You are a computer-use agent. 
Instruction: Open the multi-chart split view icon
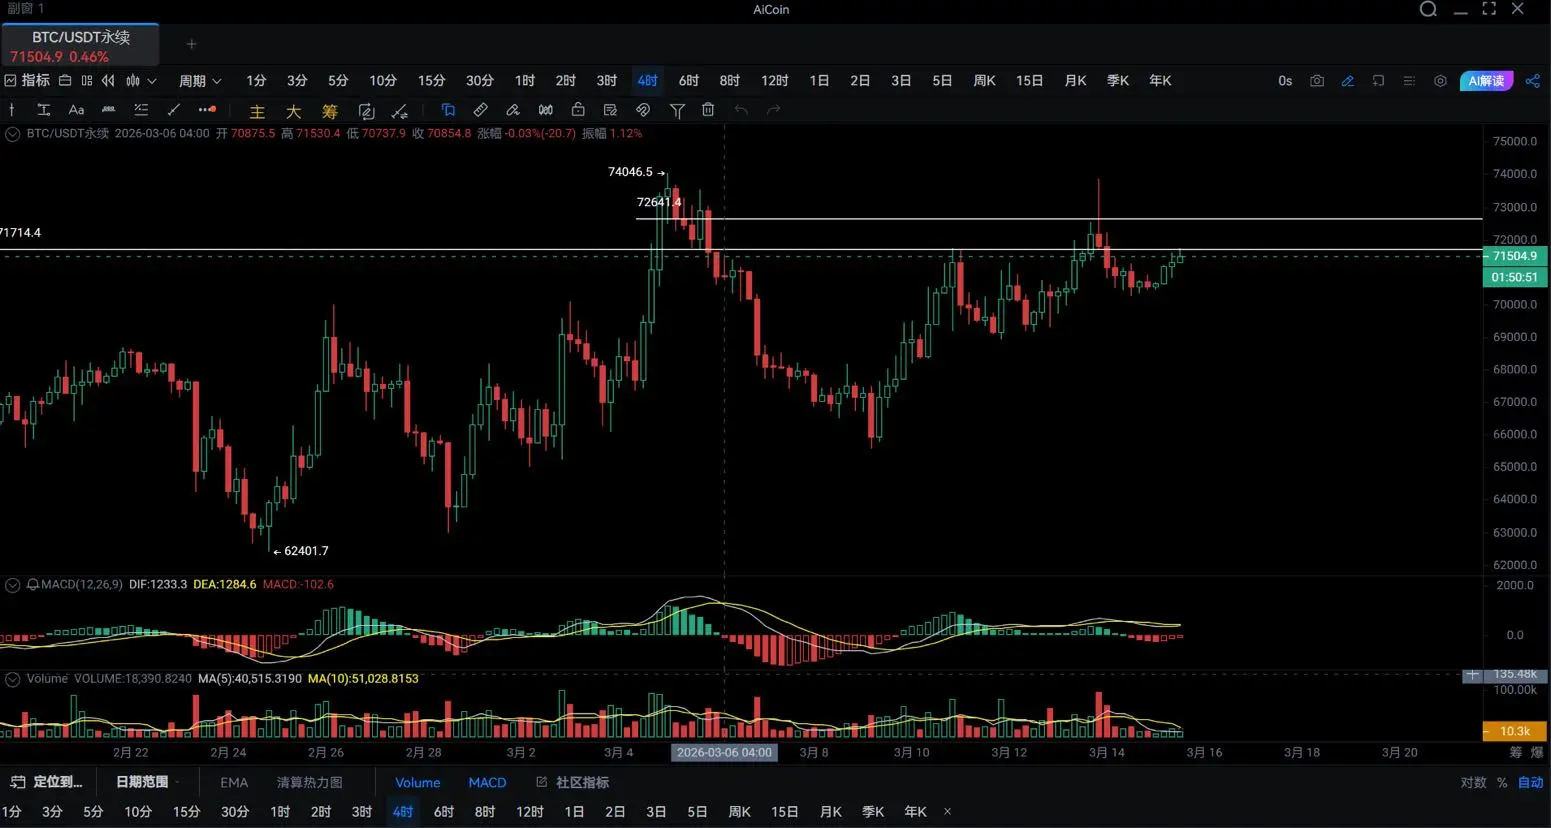point(87,80)
